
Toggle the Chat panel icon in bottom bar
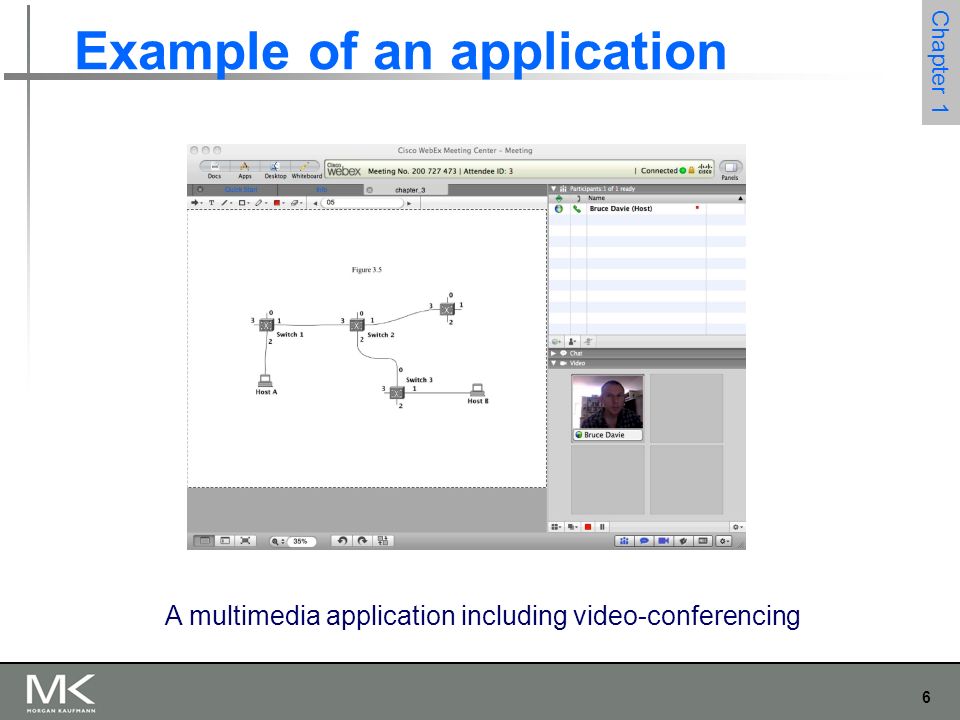pos(644,541)
